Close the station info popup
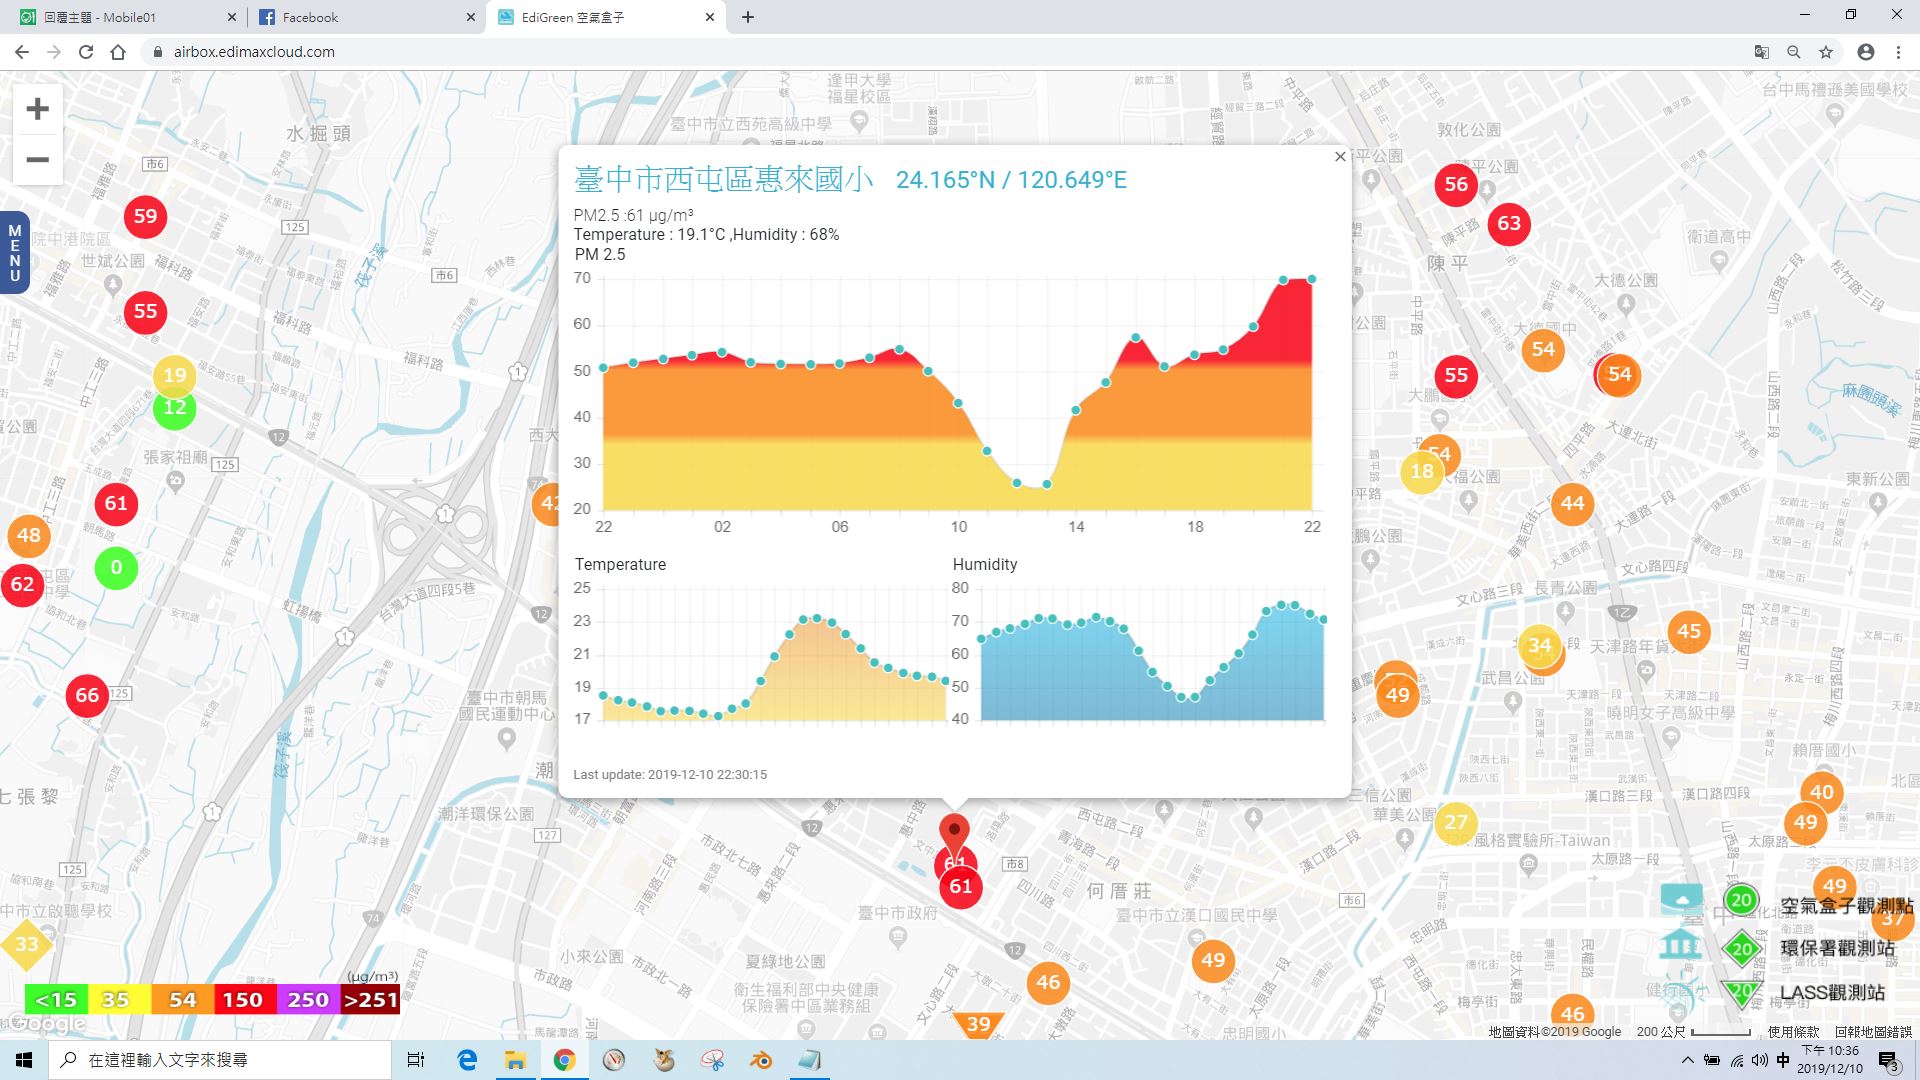Screen dimensions: 1920x1080 pyautogui.click(x=1340, y=157)
